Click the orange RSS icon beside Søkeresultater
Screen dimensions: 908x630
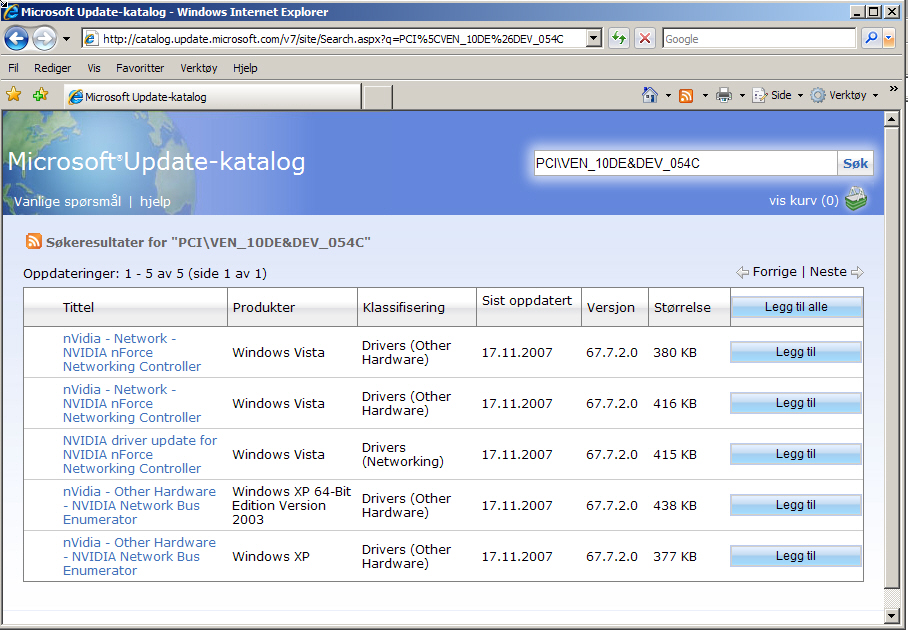34,241
